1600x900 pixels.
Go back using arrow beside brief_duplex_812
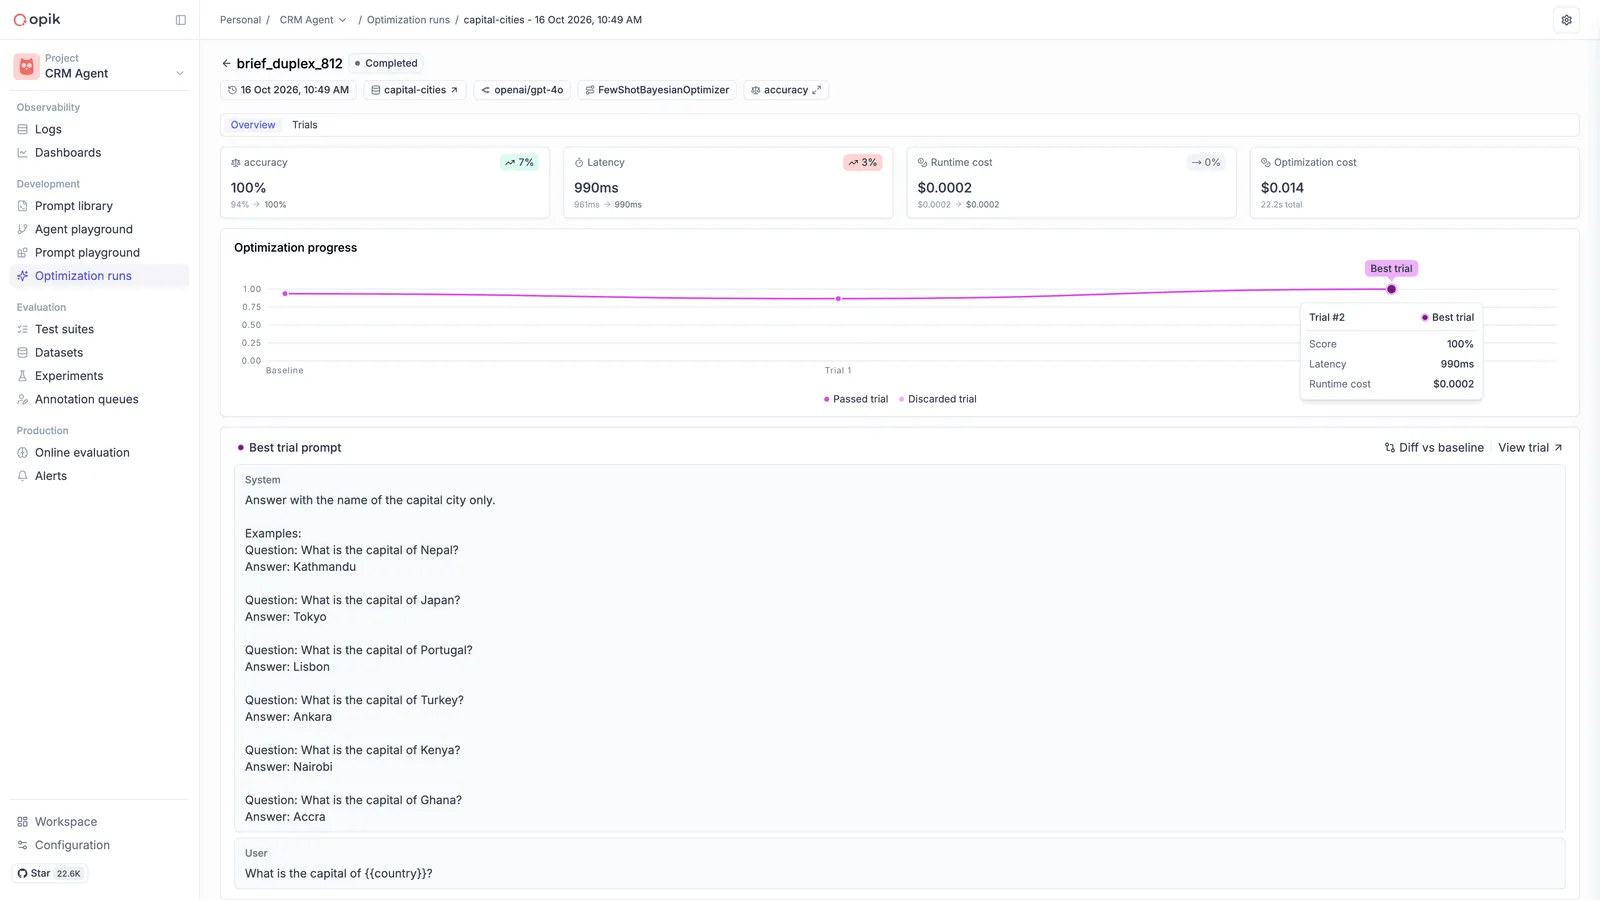[226, 63]
